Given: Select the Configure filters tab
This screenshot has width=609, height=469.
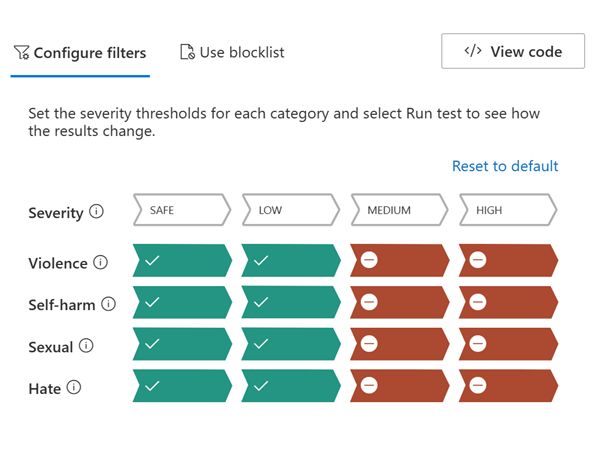Looking at the screenshot, I should (x=80, y=53).
